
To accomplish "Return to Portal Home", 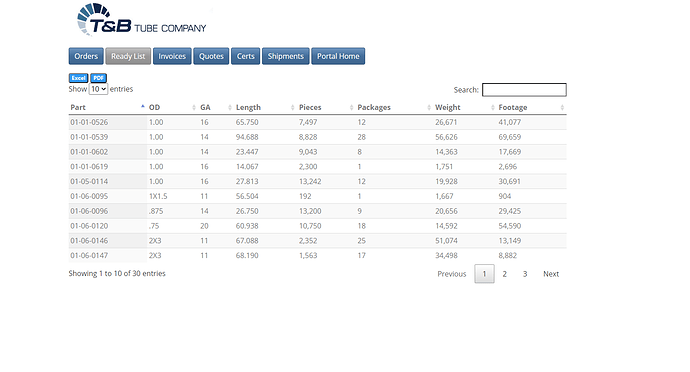I will tap(338, 56).
